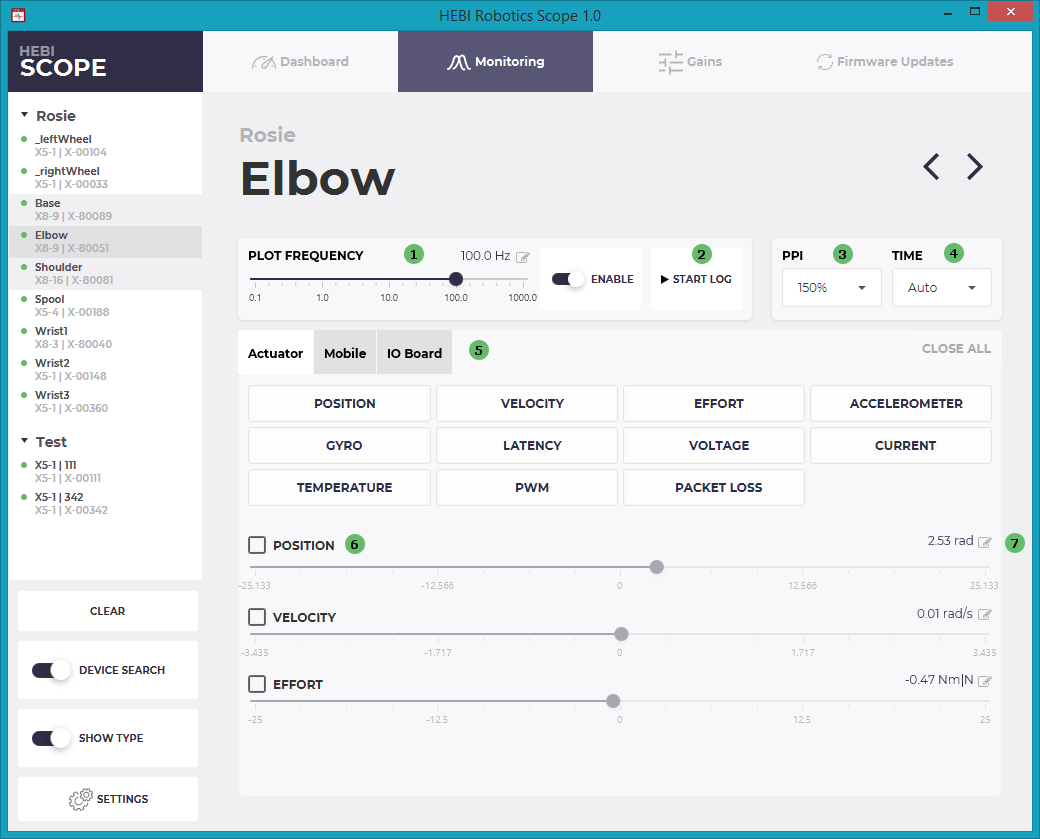Turn off the DEVICE SEARCH toggle
Screen dimensions: 1040x839
click(50, 670)
